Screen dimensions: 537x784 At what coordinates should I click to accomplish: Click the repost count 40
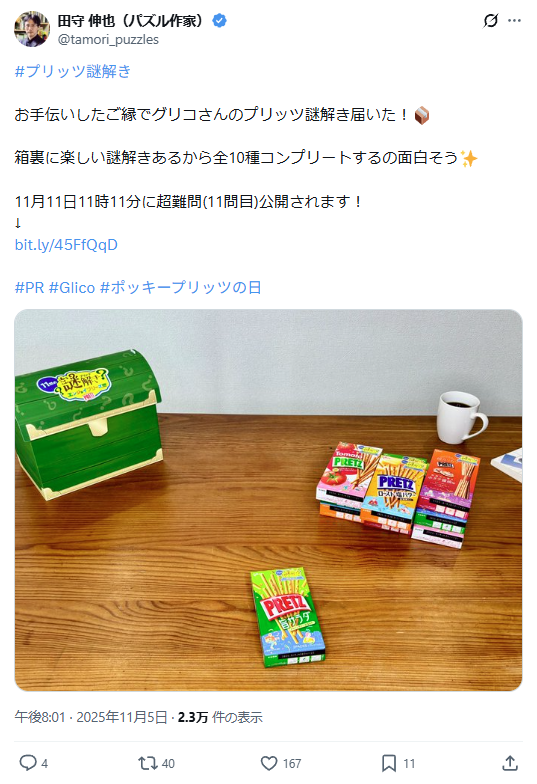coord(168,764)
